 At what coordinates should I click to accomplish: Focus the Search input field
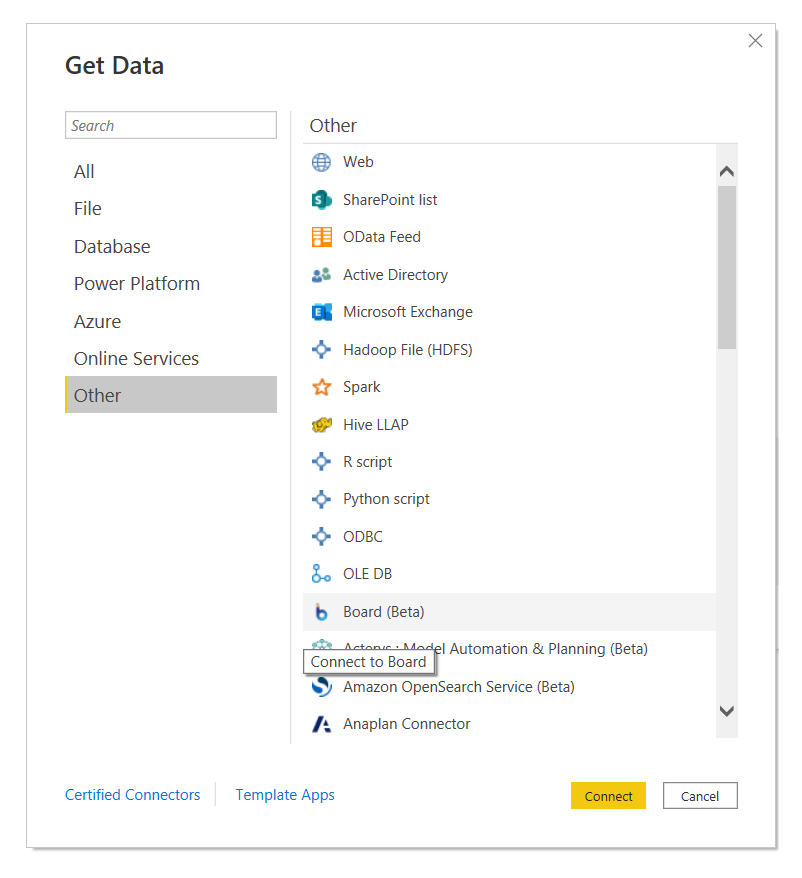[x=171, y=125]
